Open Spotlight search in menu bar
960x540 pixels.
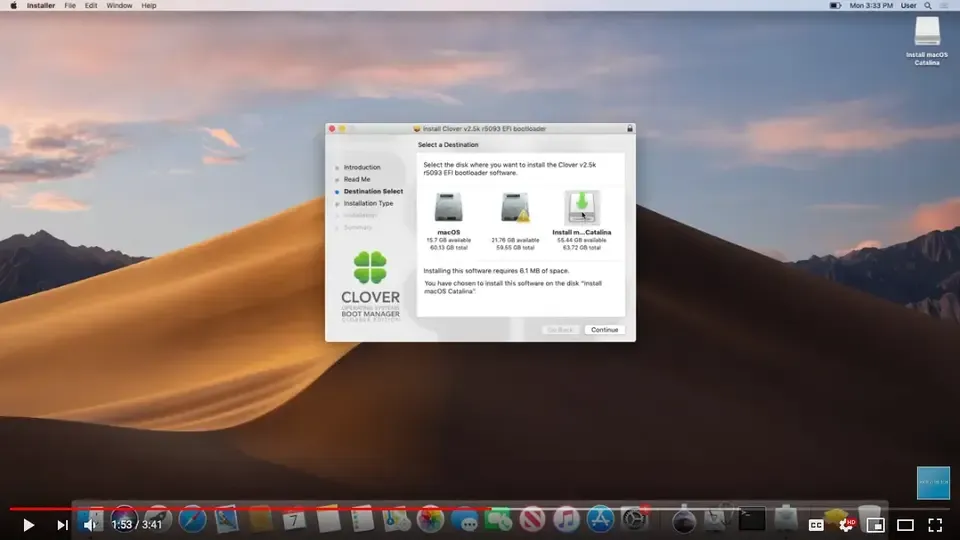[x=928, y=6]
